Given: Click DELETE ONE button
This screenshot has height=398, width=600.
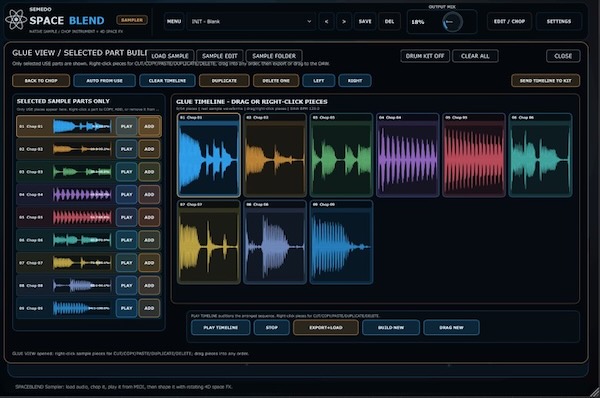Looking at the screenshot, I should tap(276, 81).
